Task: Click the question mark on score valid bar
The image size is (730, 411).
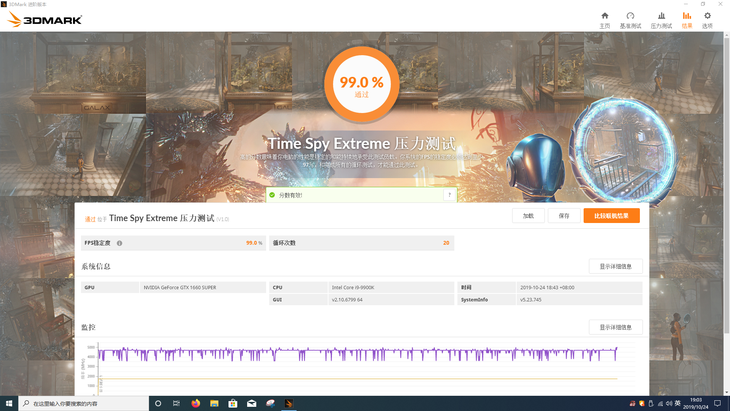Action: click(449, 195)
